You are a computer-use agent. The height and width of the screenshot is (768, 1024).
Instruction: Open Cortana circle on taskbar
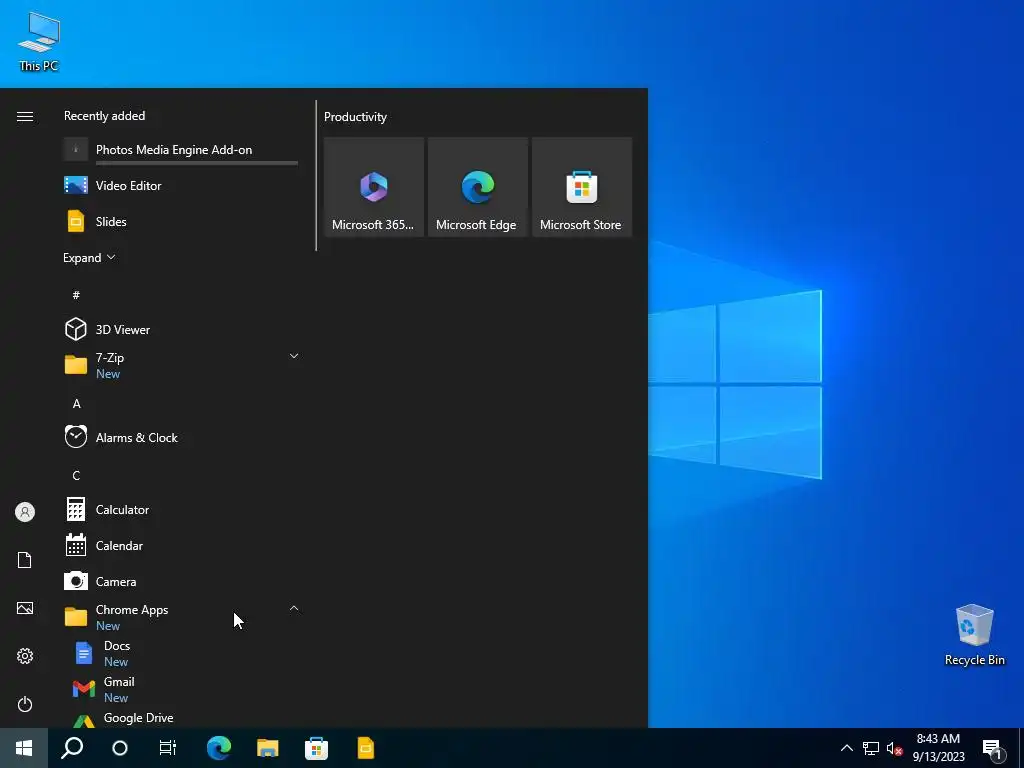pyautogui.click(x=120, y=748)
